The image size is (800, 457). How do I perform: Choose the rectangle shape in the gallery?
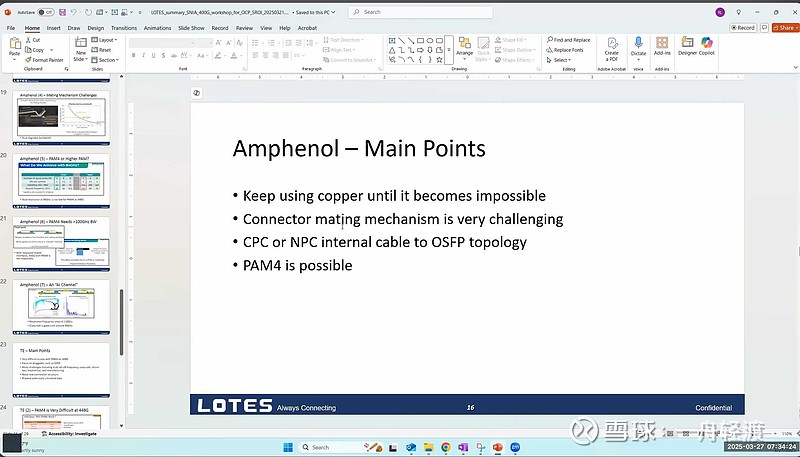(x=420, y=40)
